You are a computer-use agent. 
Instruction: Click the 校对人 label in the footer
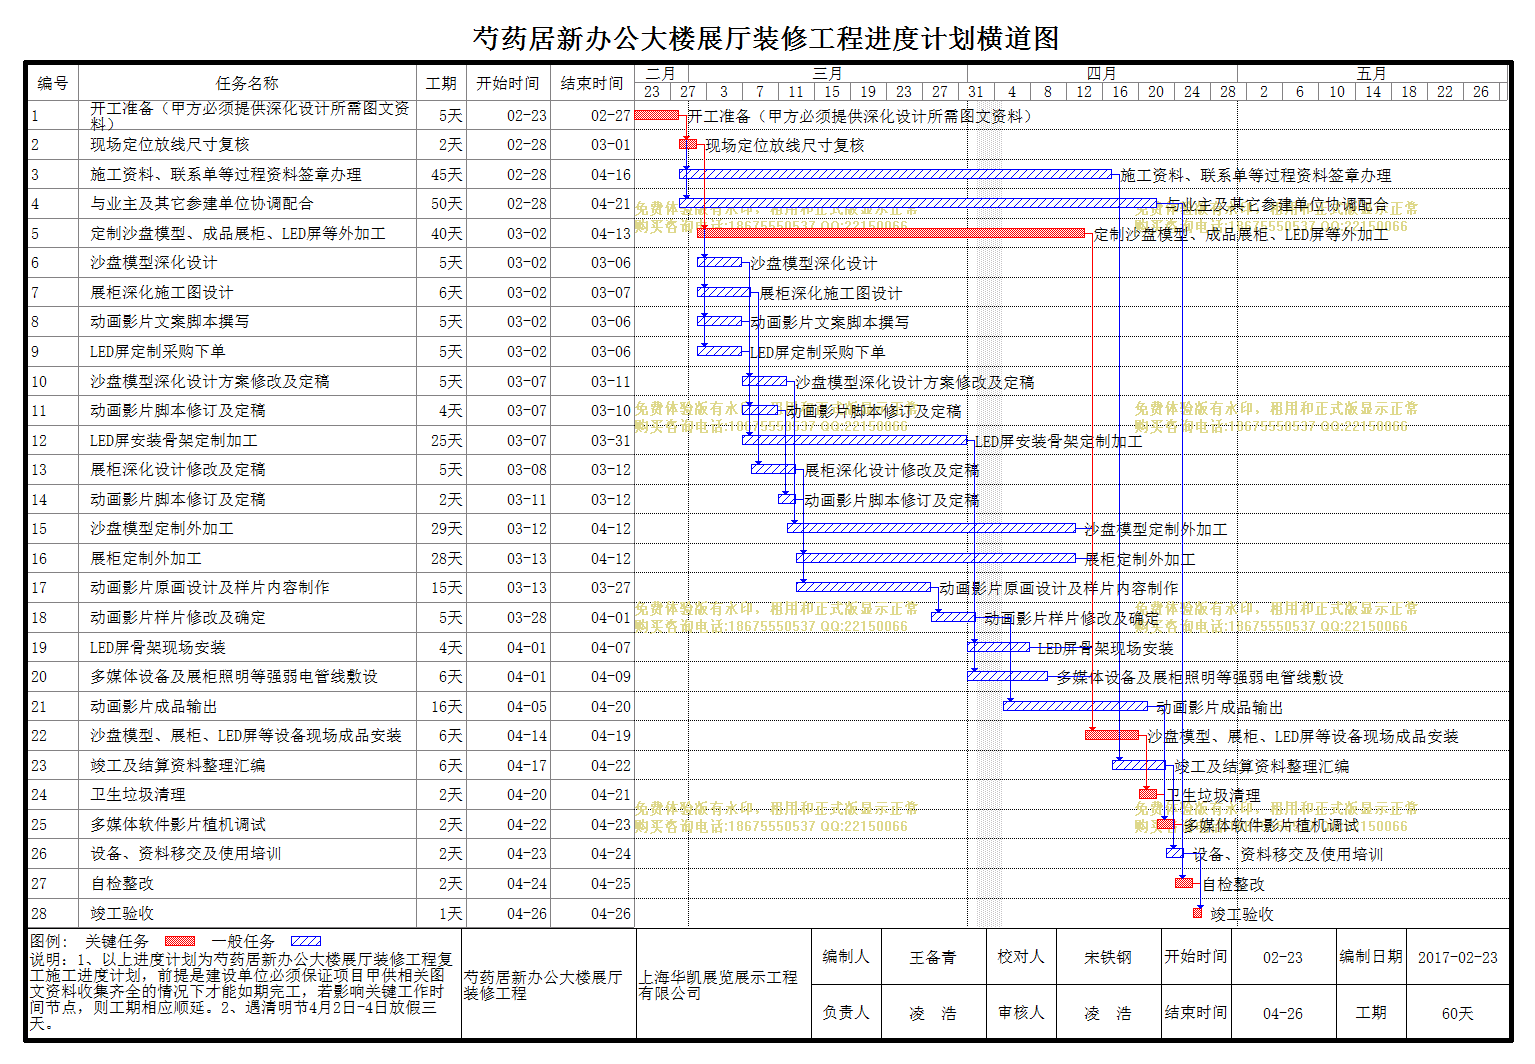click(x=1021, y=956)
